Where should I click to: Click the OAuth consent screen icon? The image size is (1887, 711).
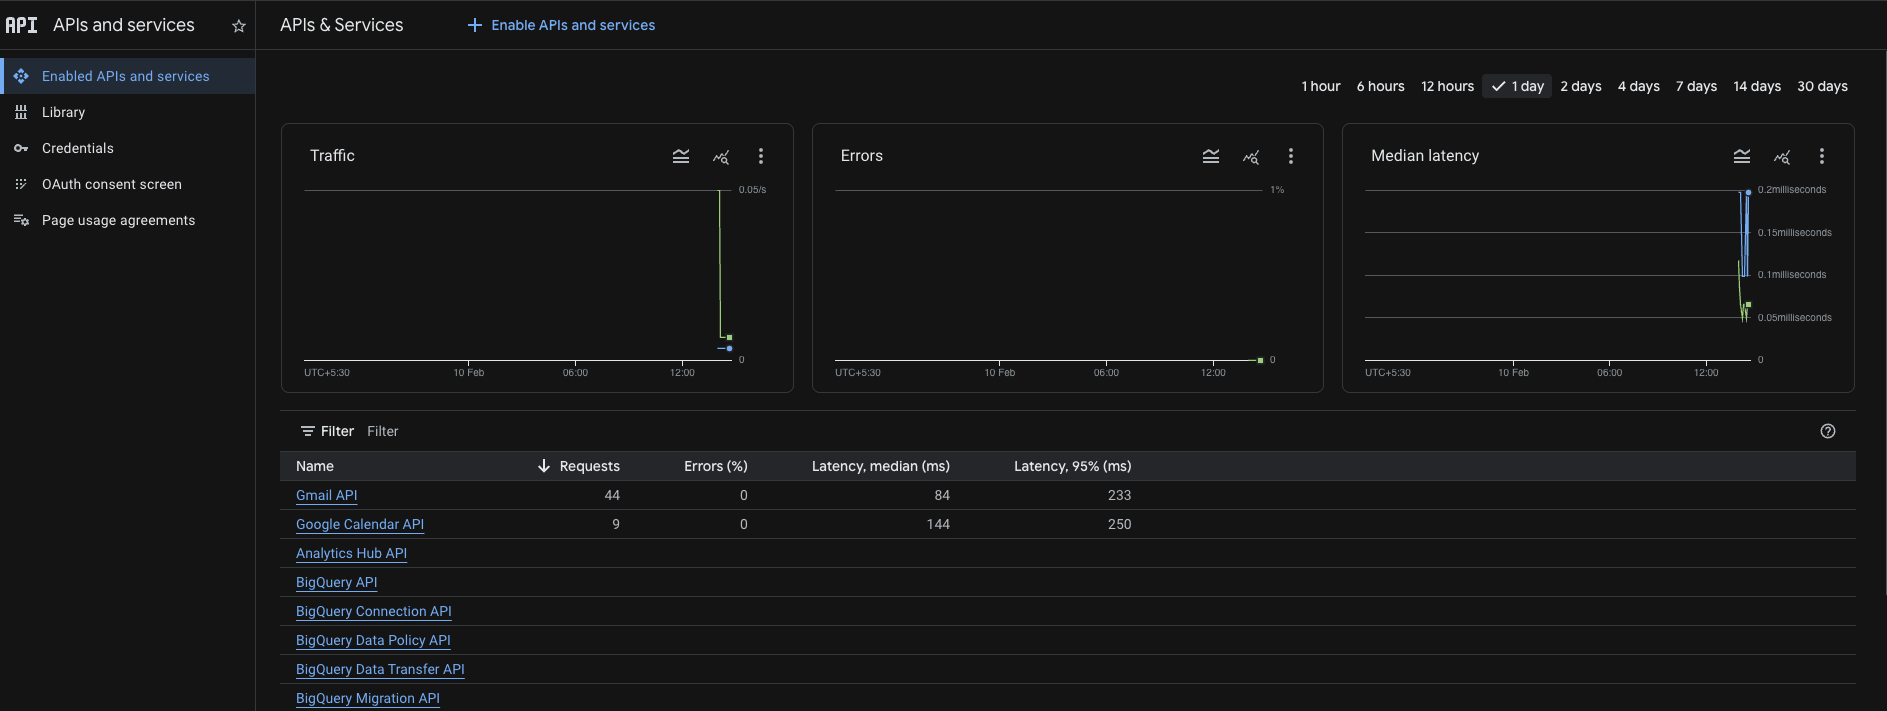21,184
